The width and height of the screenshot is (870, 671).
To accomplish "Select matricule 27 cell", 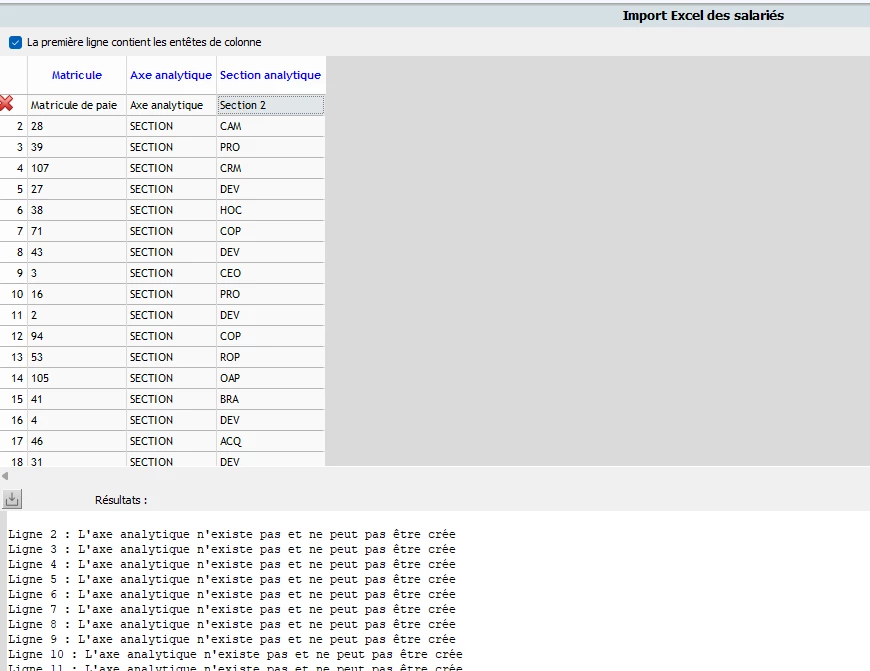I will [77, 189].
